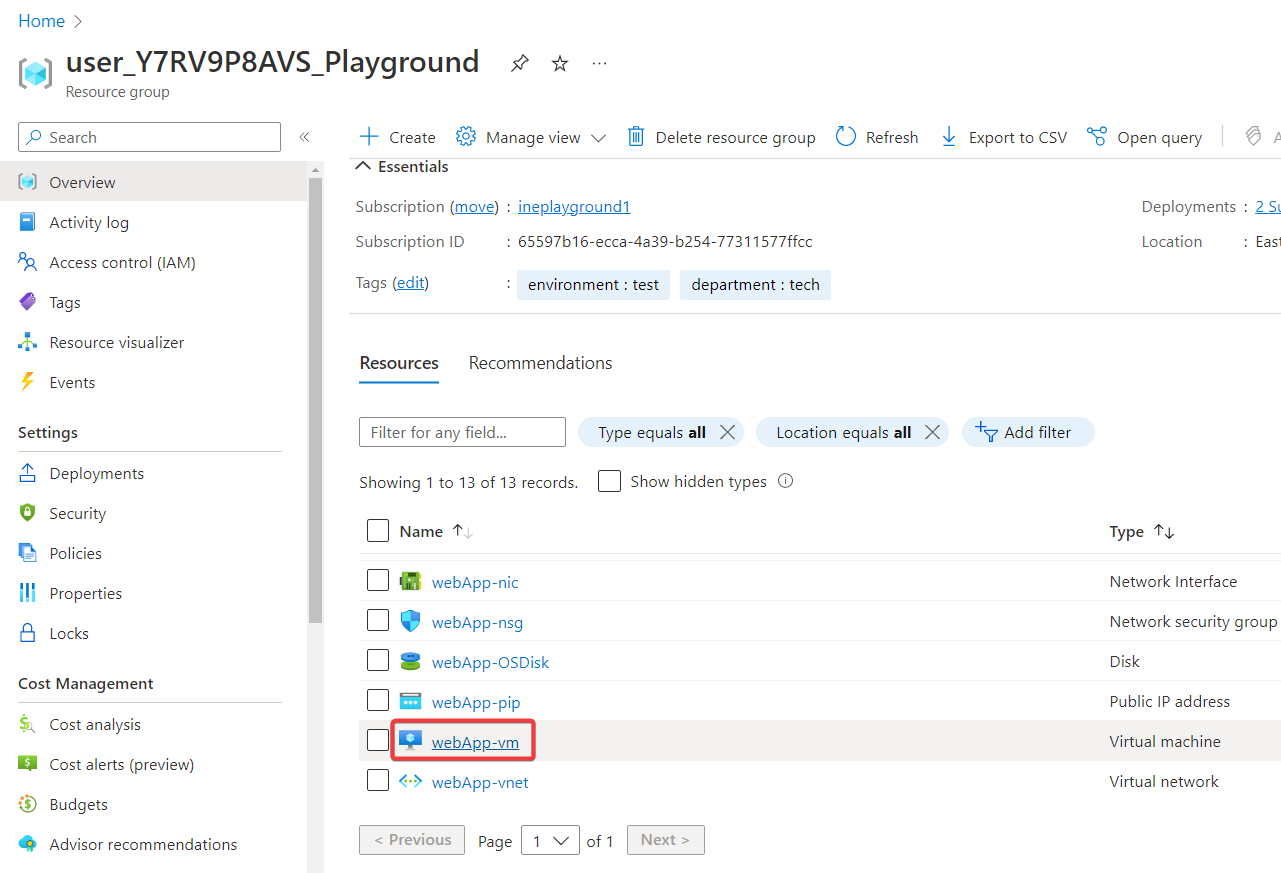Expand the page number dropdown

click(550, 841)
